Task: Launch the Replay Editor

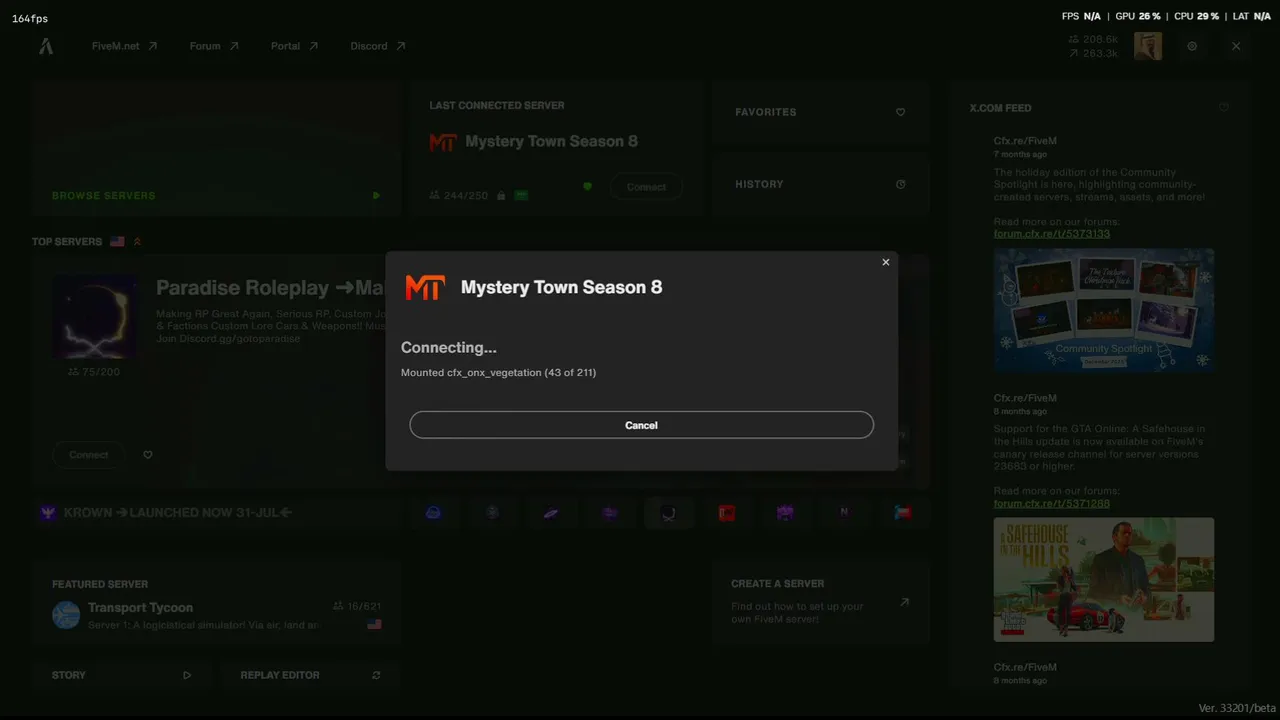Action: point(310,675)
